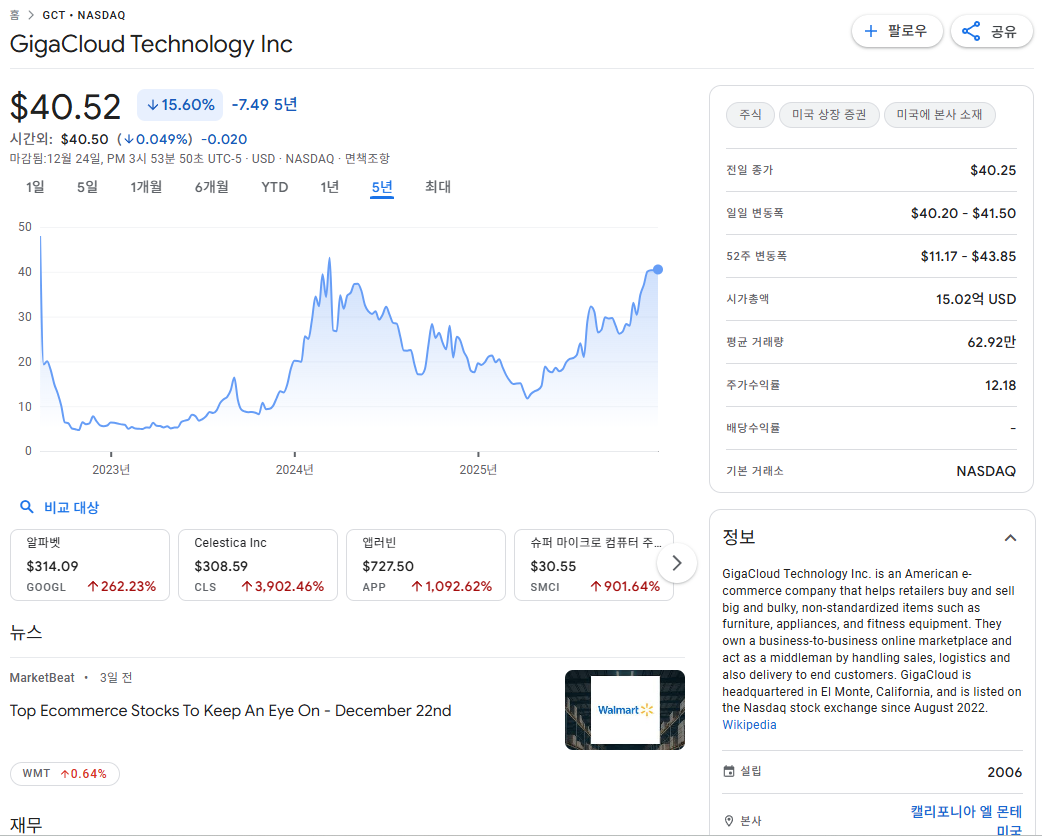Click the 전일 종가 value $40.25

993,170
